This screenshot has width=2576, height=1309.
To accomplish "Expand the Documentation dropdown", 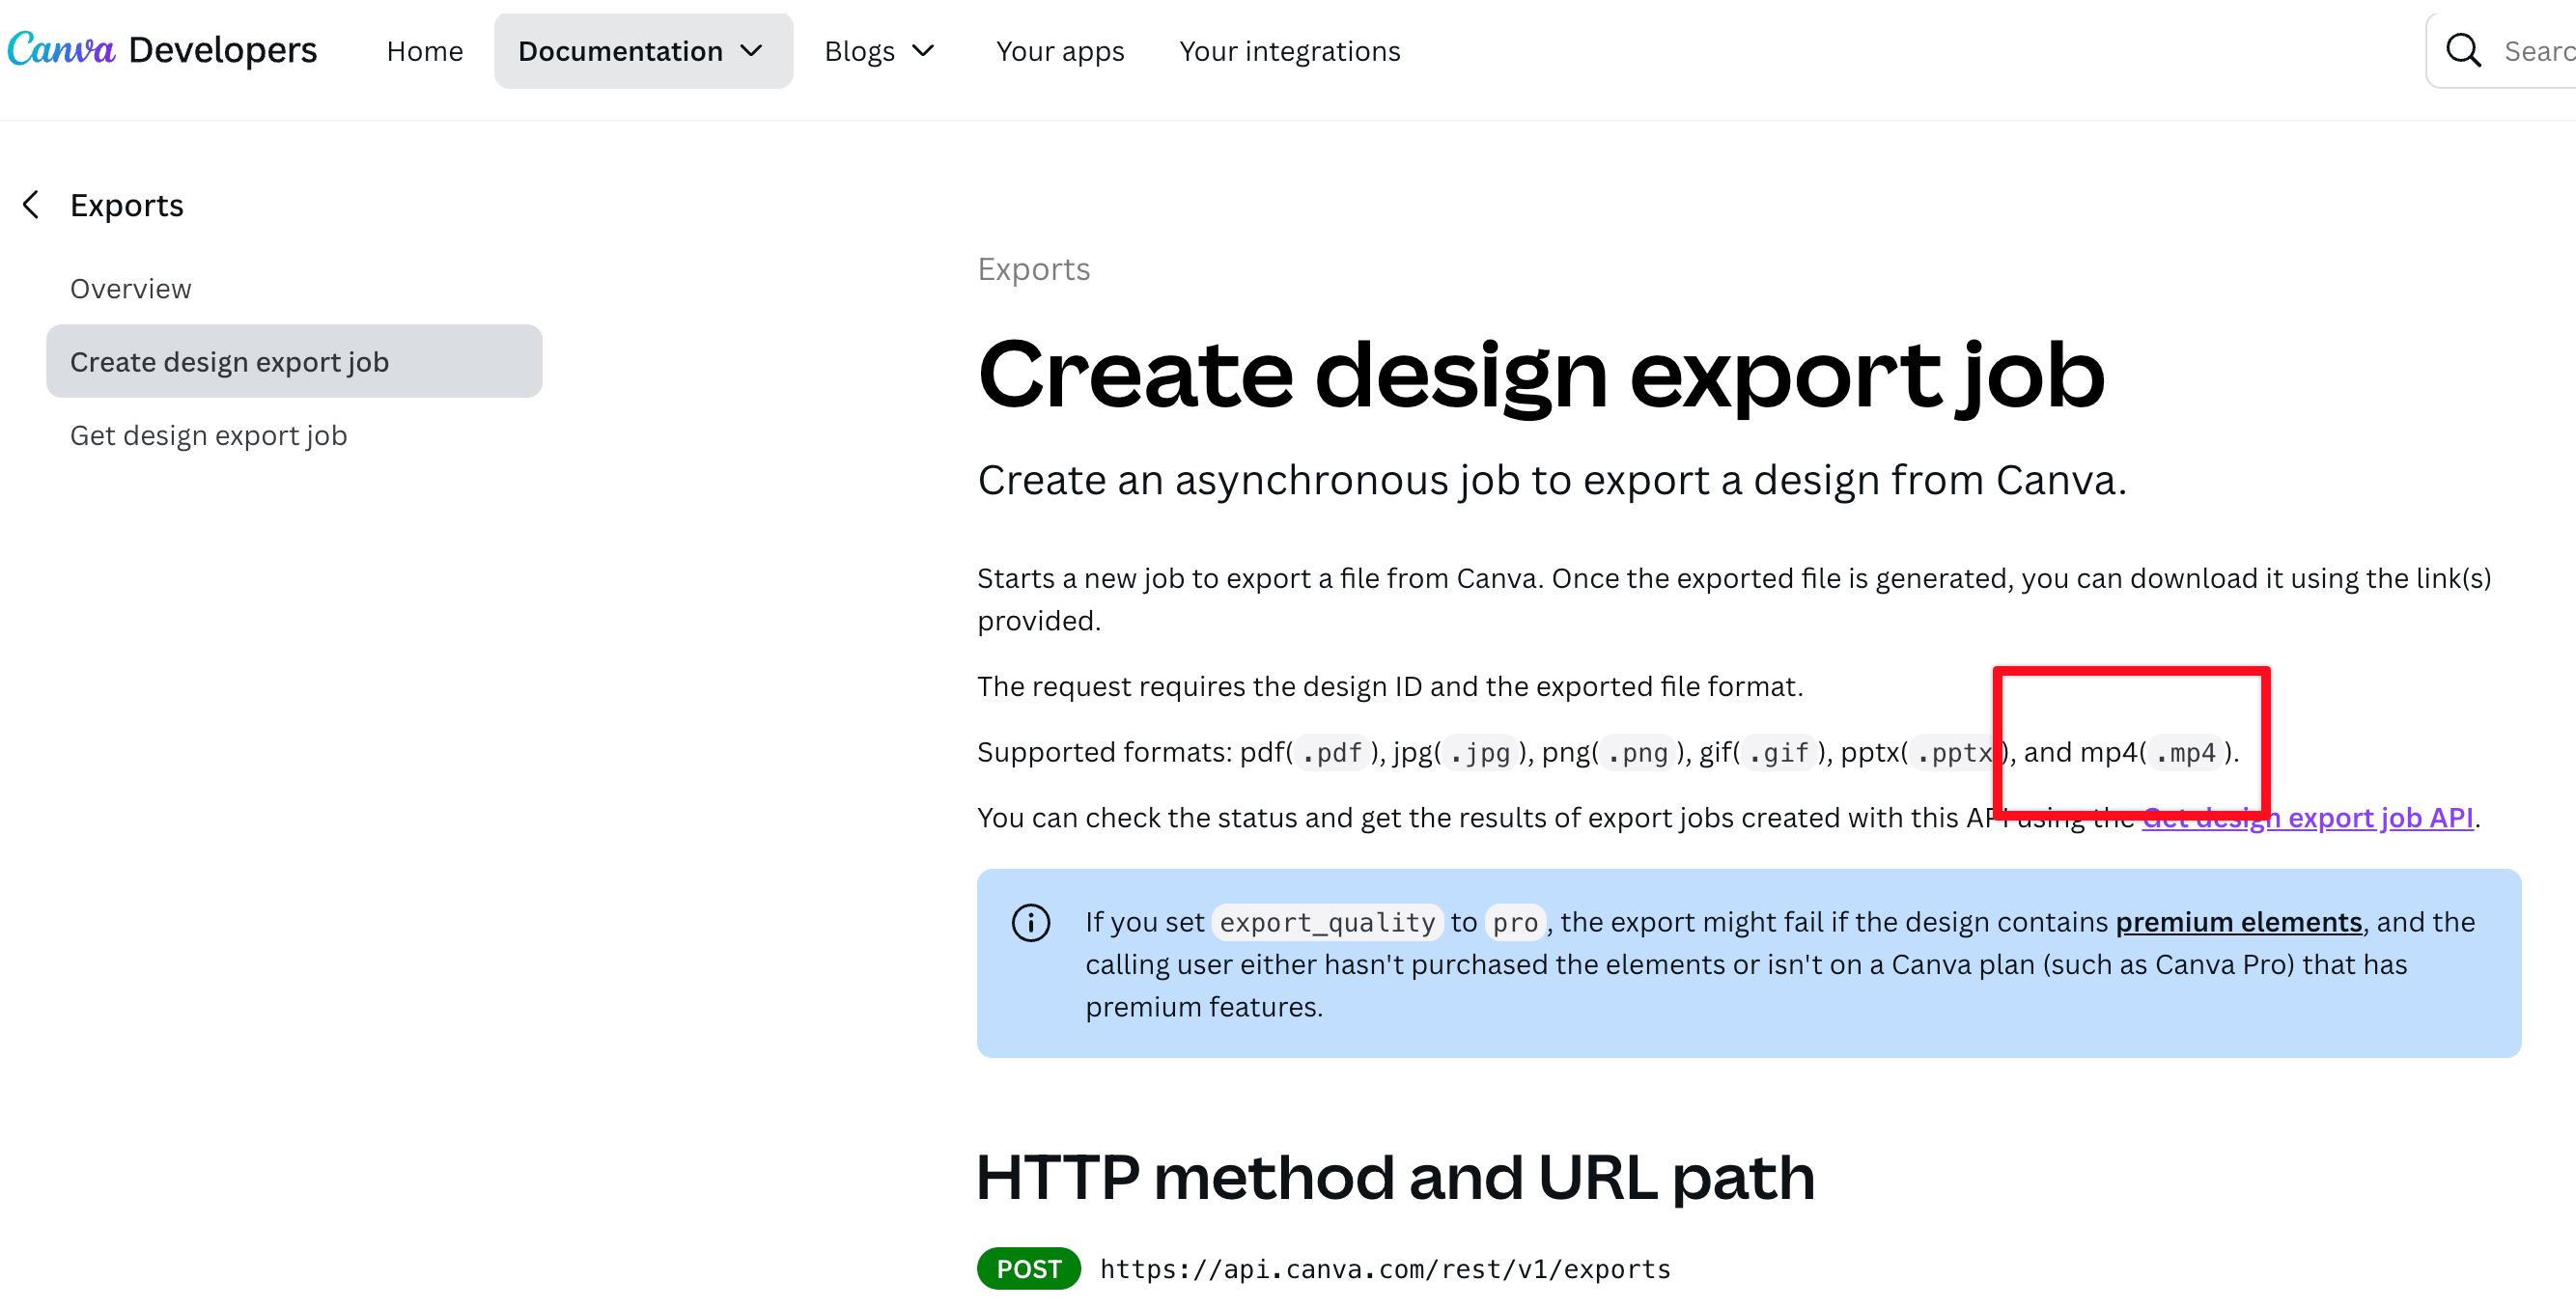I will pos(643,51).
